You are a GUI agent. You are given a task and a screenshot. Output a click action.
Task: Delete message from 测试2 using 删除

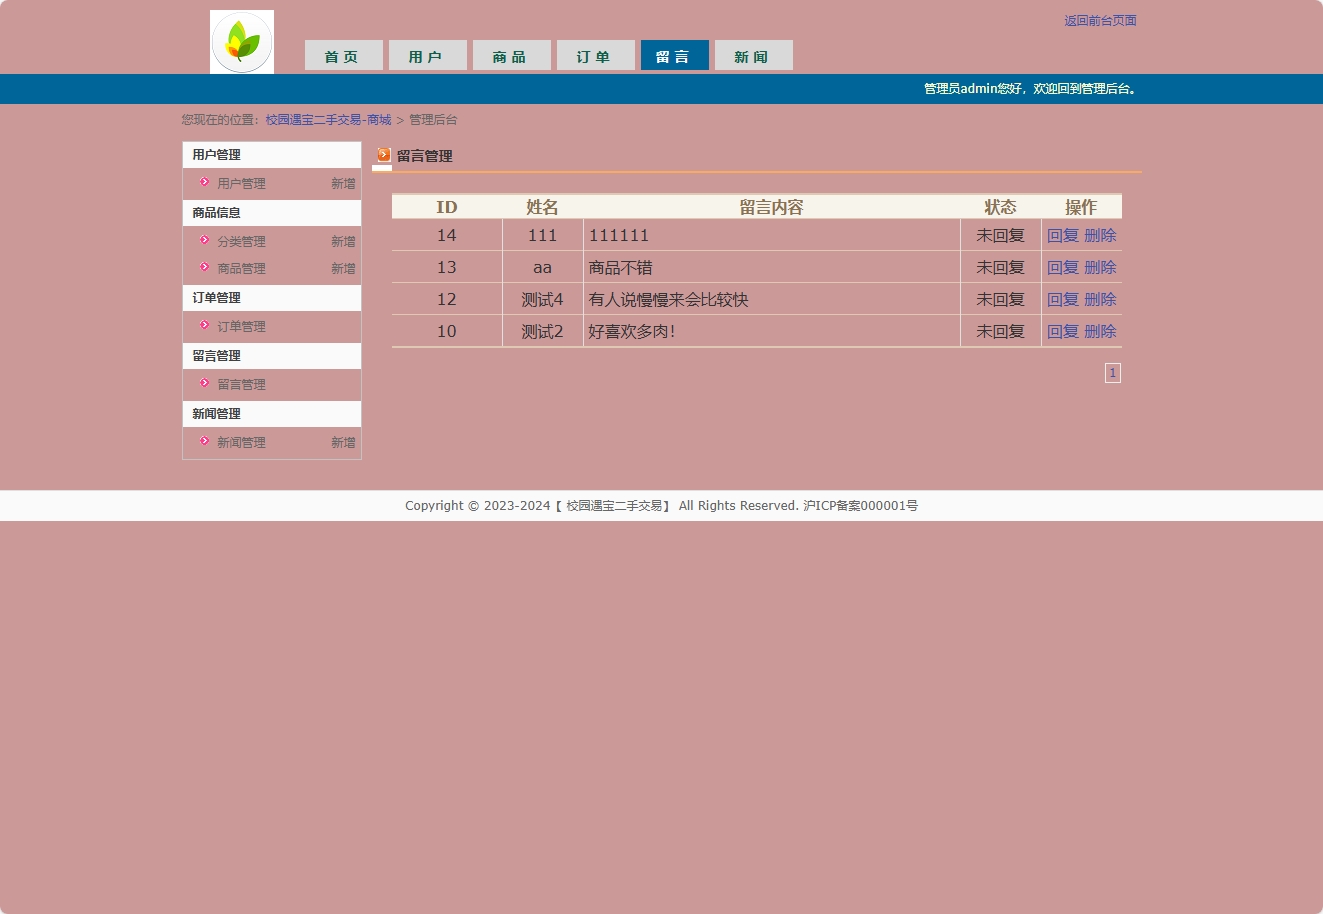coord(1100,331)
